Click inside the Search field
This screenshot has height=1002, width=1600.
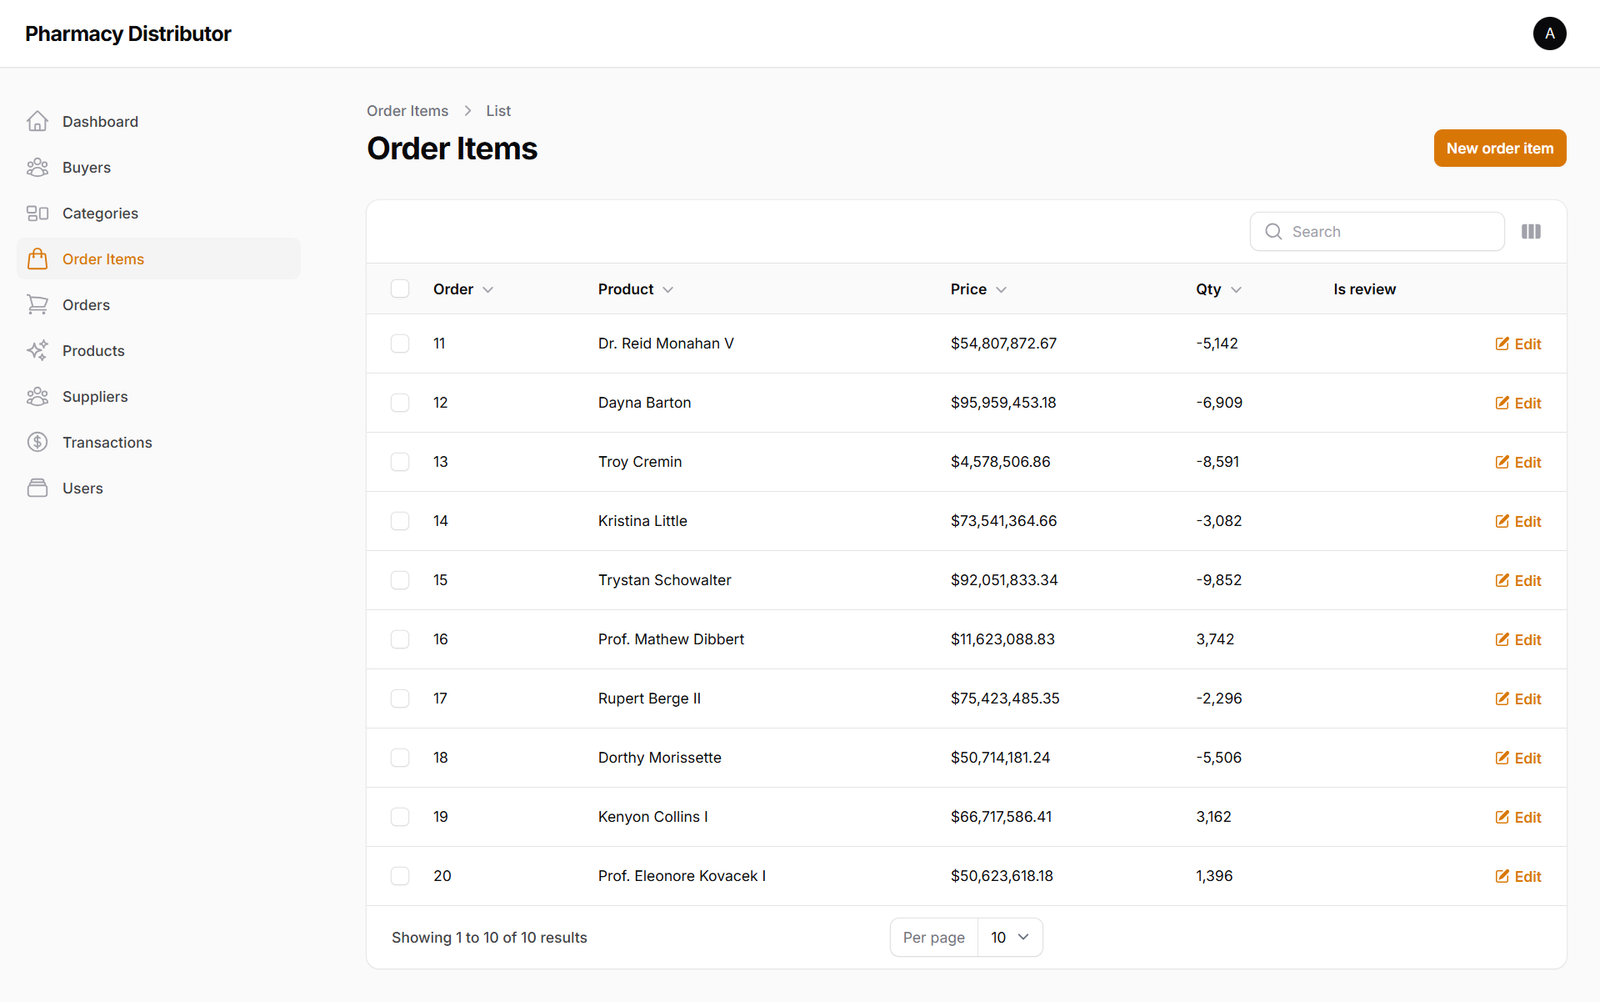1377,231
